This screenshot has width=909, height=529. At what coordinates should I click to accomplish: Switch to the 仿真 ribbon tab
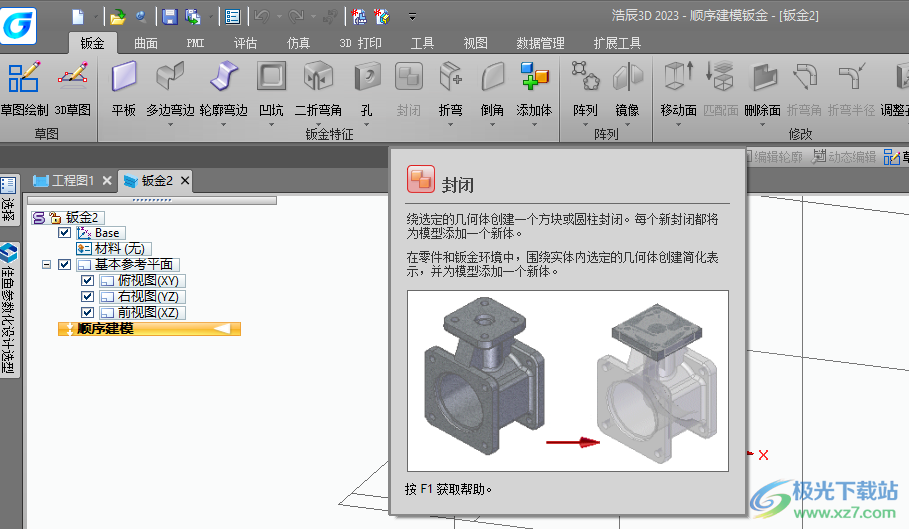[298, 43]
